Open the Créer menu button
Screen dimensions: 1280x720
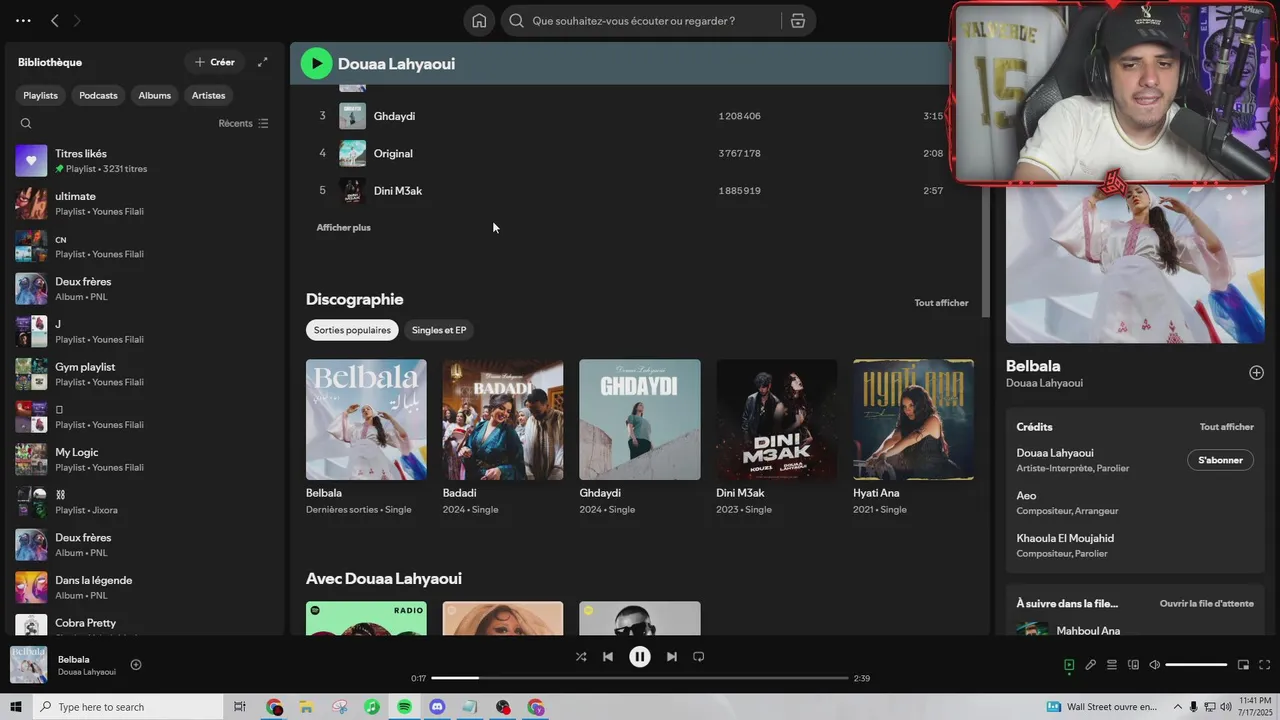click(215, 62)
